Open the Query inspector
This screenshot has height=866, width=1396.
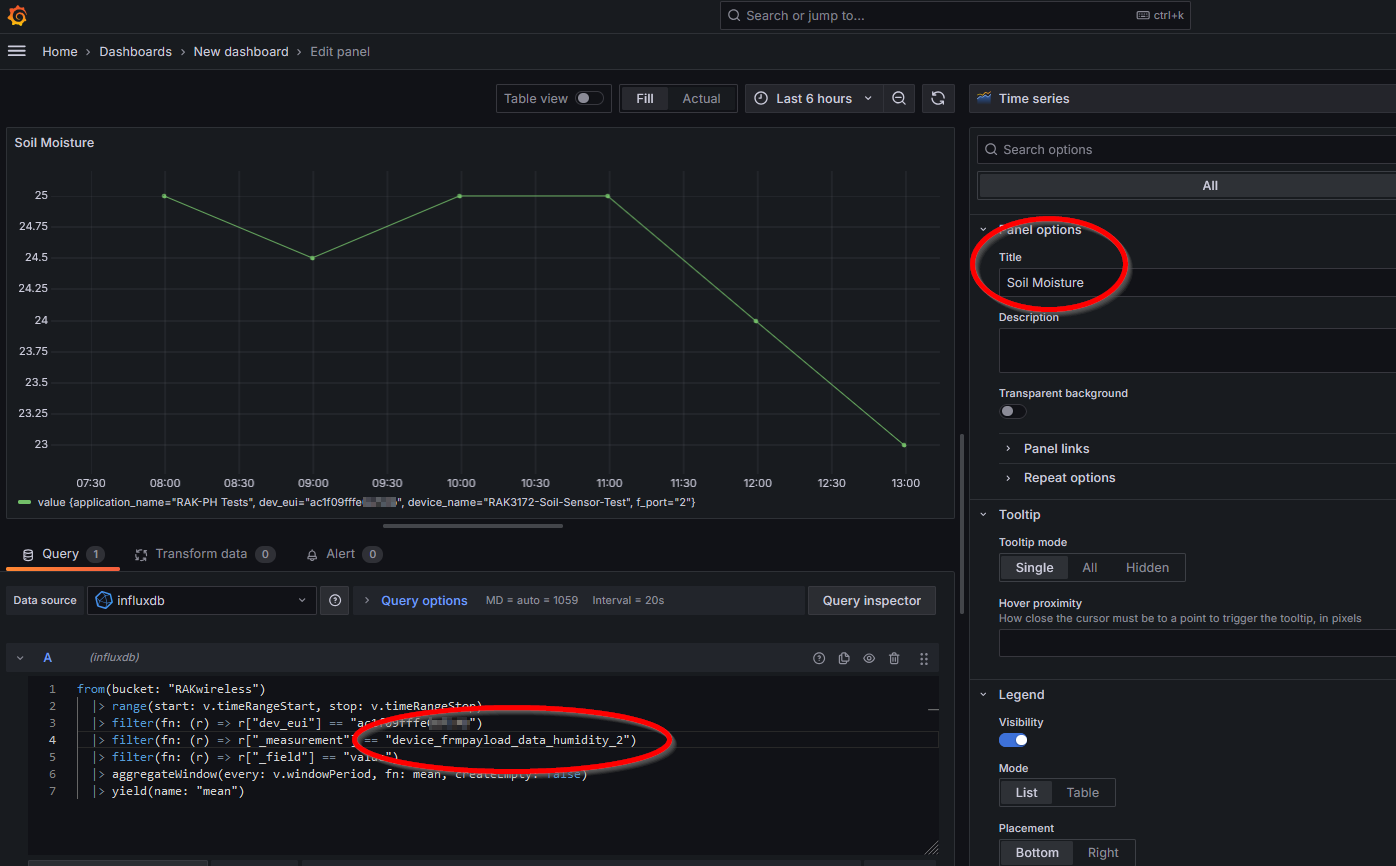871,600
